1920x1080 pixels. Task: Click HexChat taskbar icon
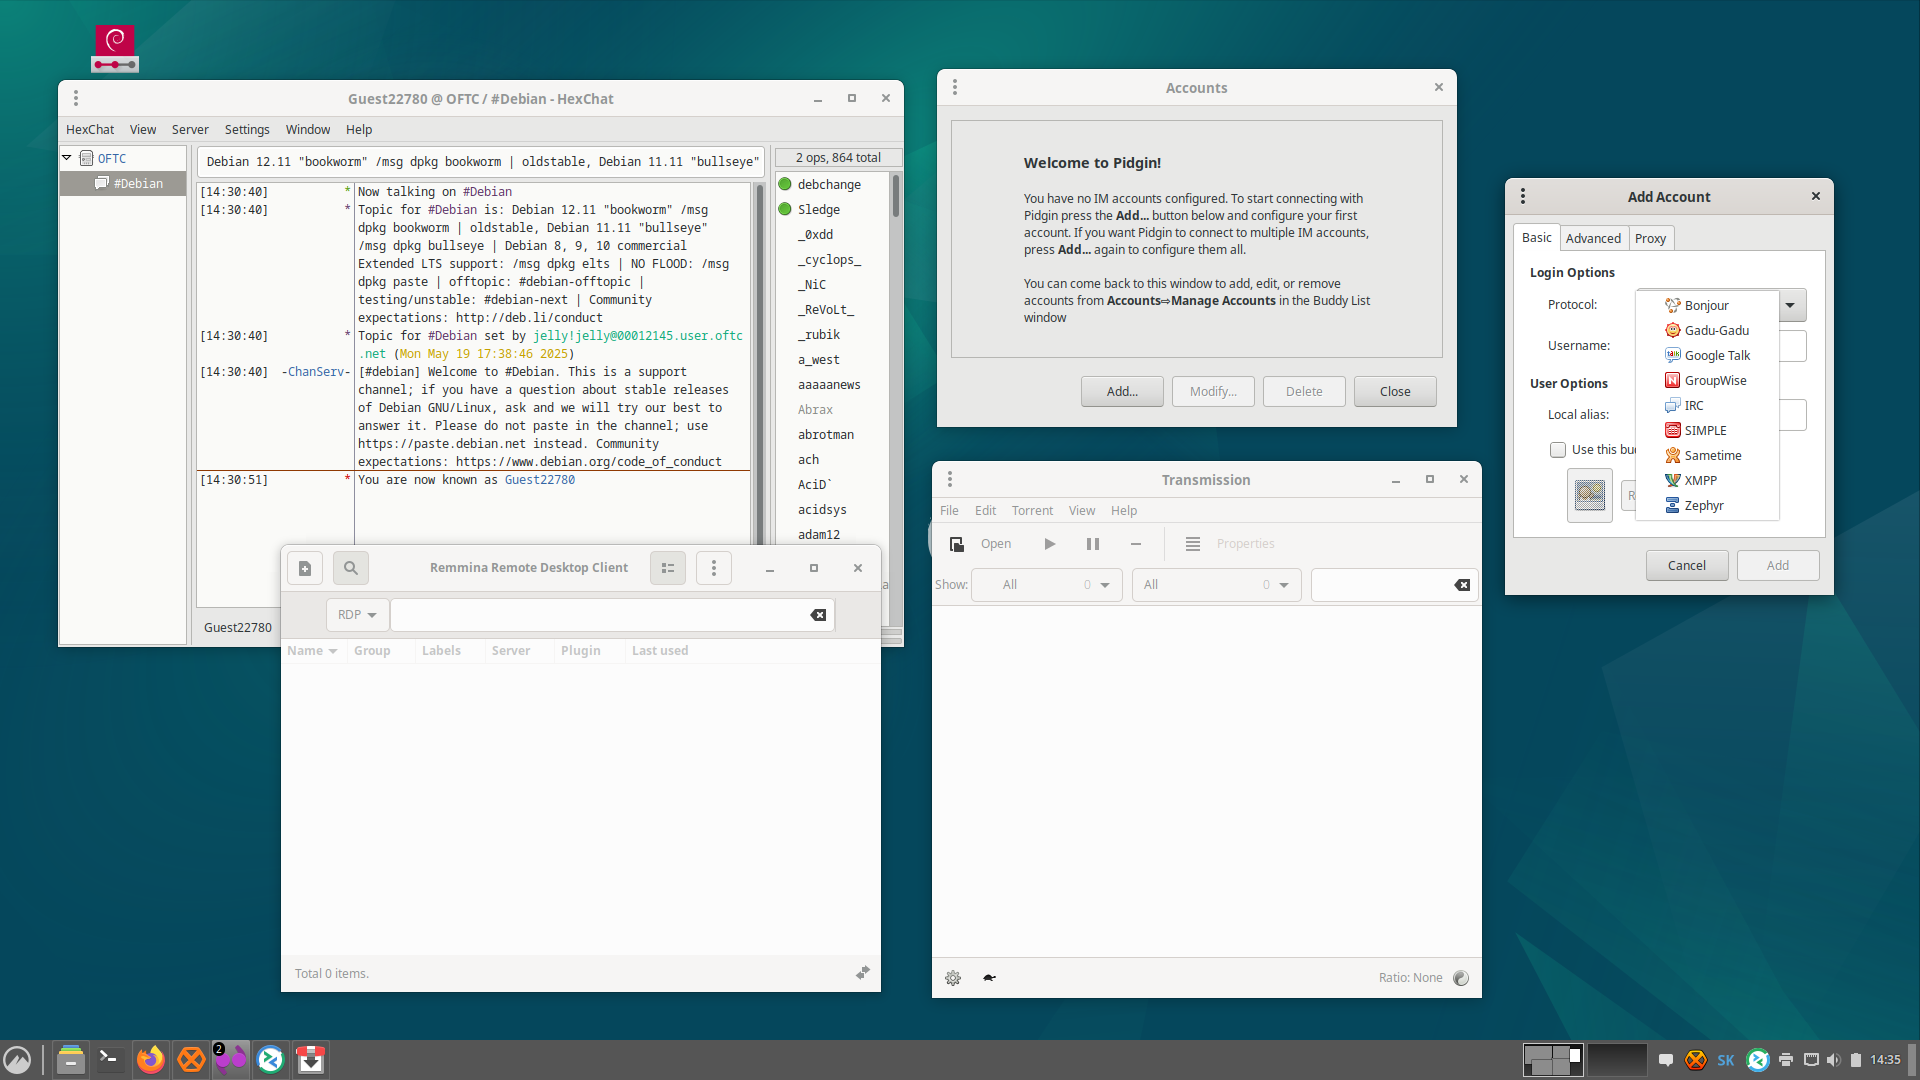(191, 1059)
